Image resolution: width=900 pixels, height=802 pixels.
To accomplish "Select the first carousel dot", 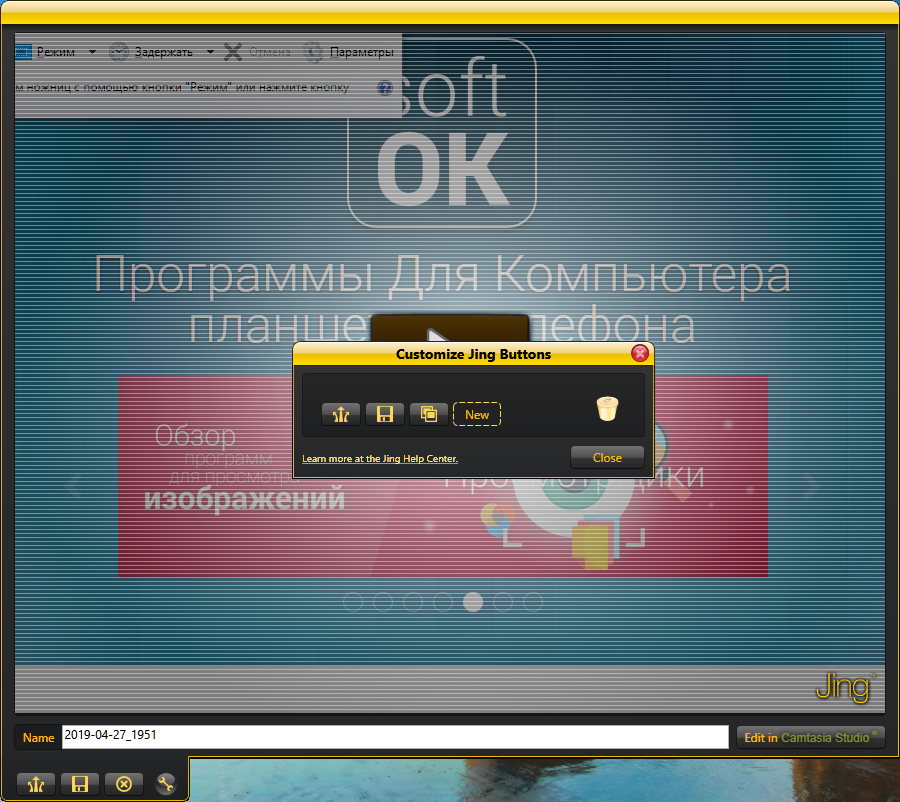I will [353, 602].
